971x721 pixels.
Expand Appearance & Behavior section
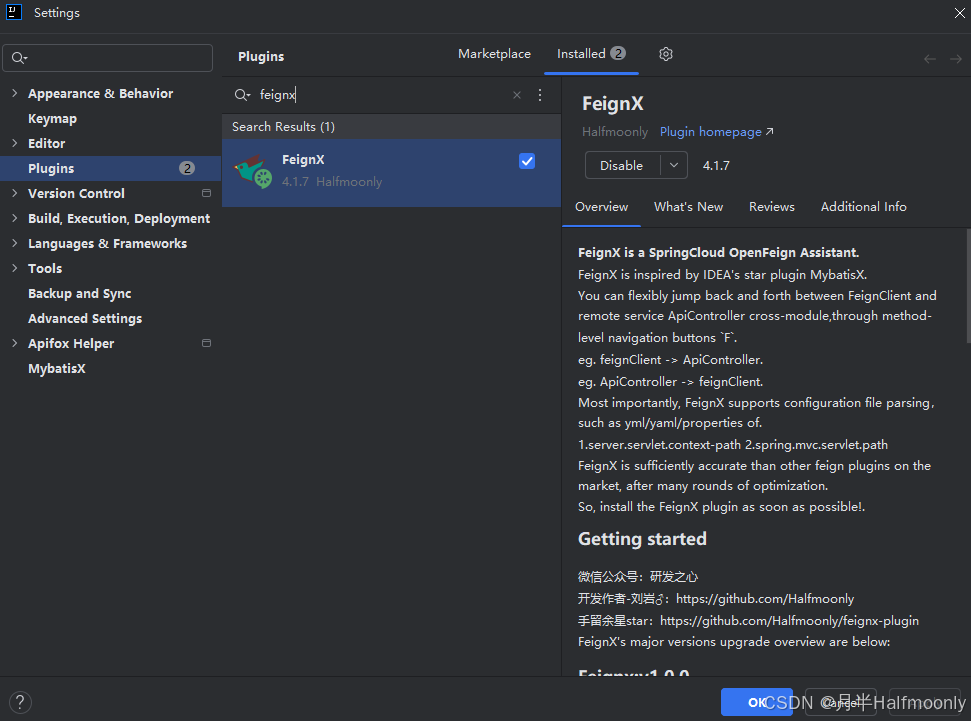click(x=14, y=93)
